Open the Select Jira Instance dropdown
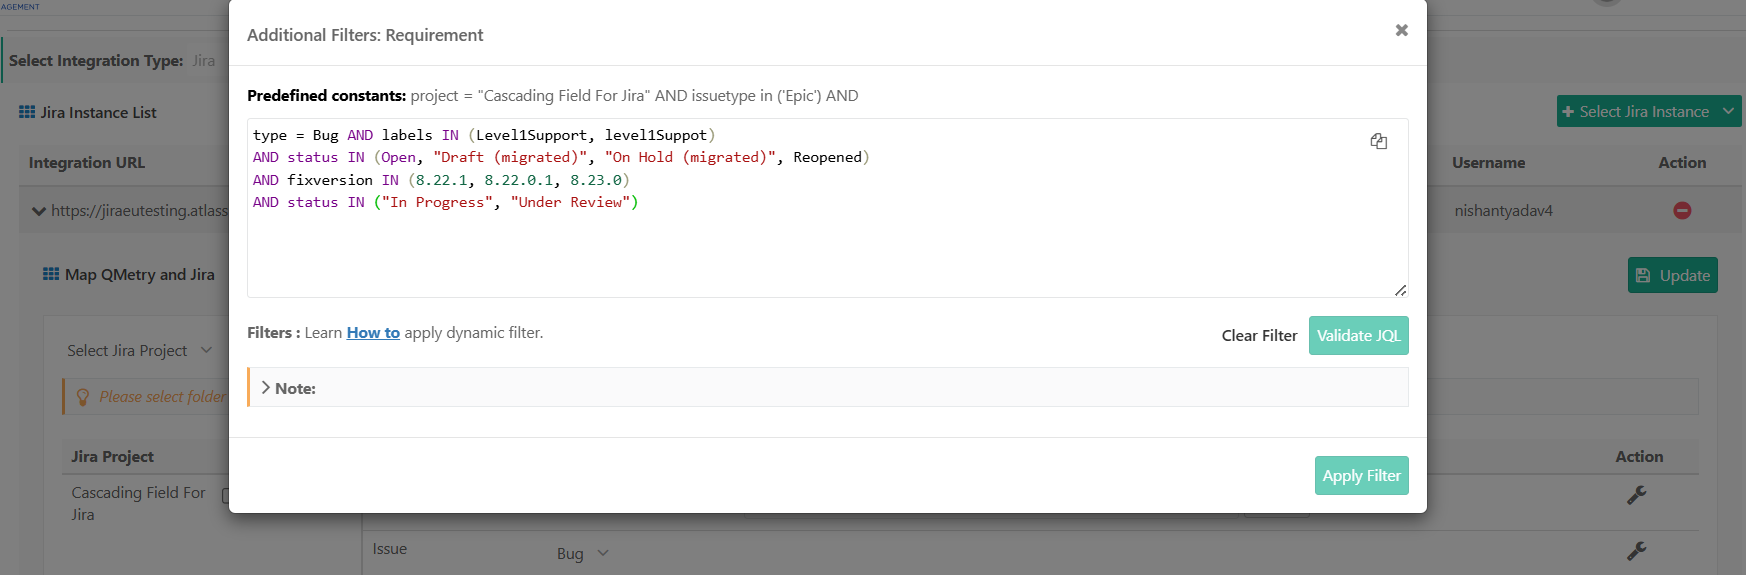 tap(1647, 111)
